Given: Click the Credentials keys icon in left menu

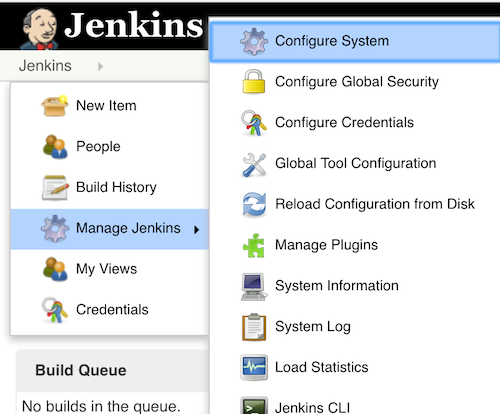Looking at the screenshot, I should (55, 310).
